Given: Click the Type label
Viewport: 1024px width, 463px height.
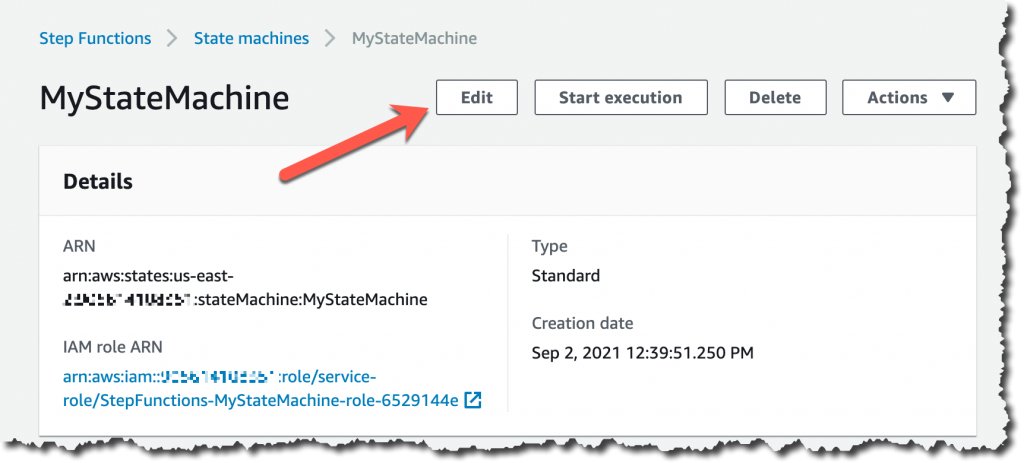Looking at the screenshot, I should (x=549, y=246).
